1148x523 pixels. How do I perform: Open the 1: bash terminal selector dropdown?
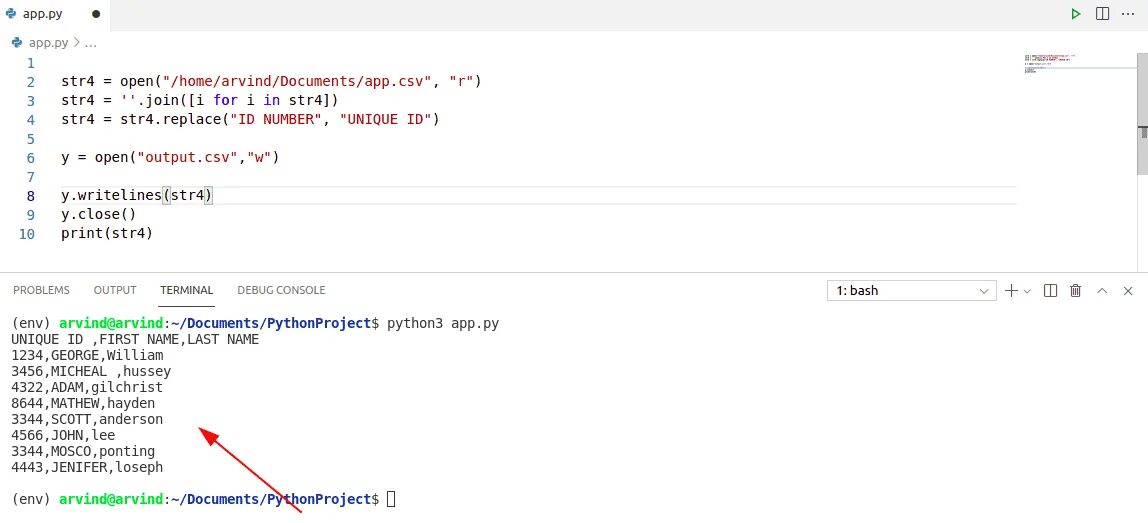pos(911,290)
